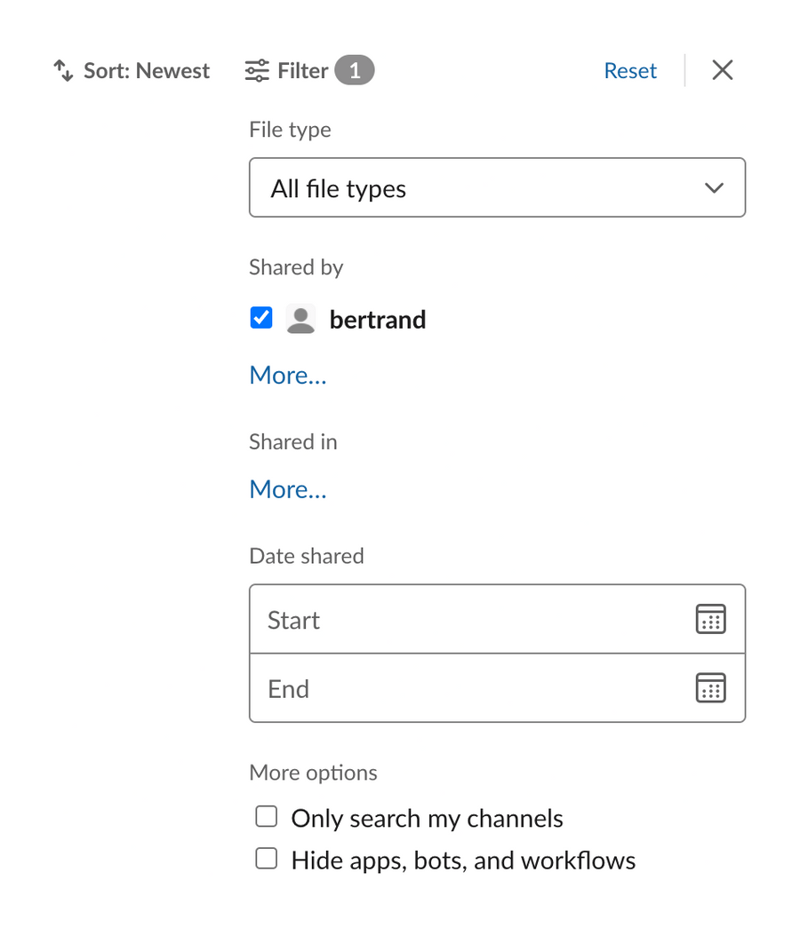Click the X close icon

pyautogui.click(x=722, y=70)
